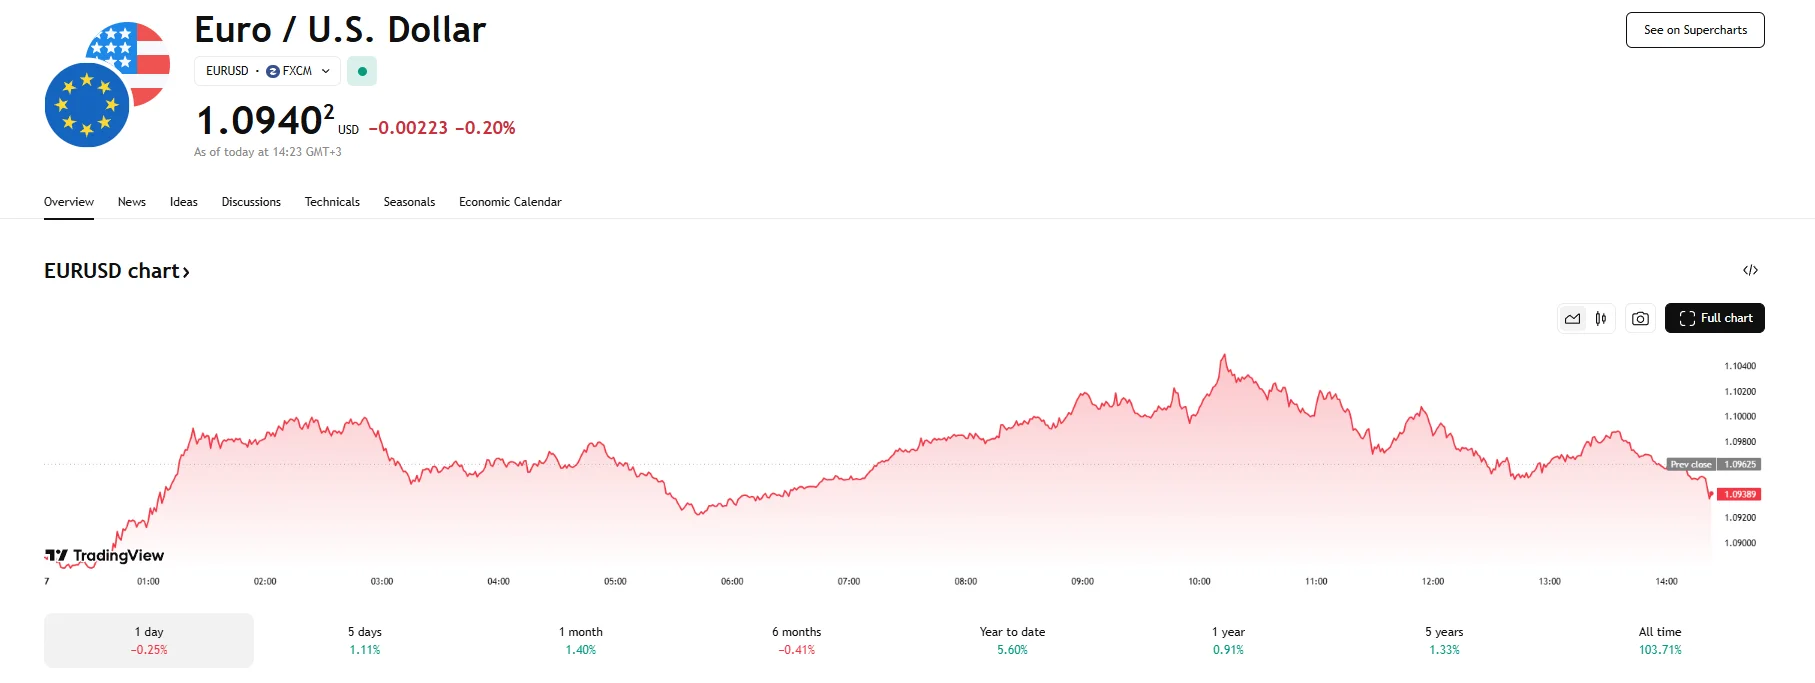Select the All time range
This screenshot has width=1815, height=683.
click(1660, 640)
